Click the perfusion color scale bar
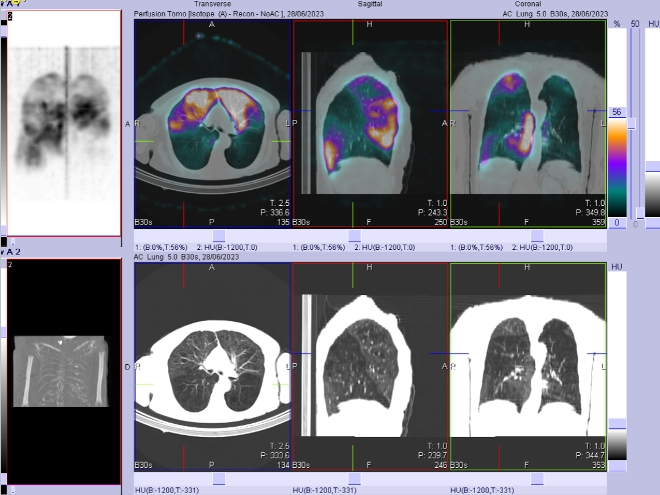Screen dimensions: 660x495 pos(618,165)
